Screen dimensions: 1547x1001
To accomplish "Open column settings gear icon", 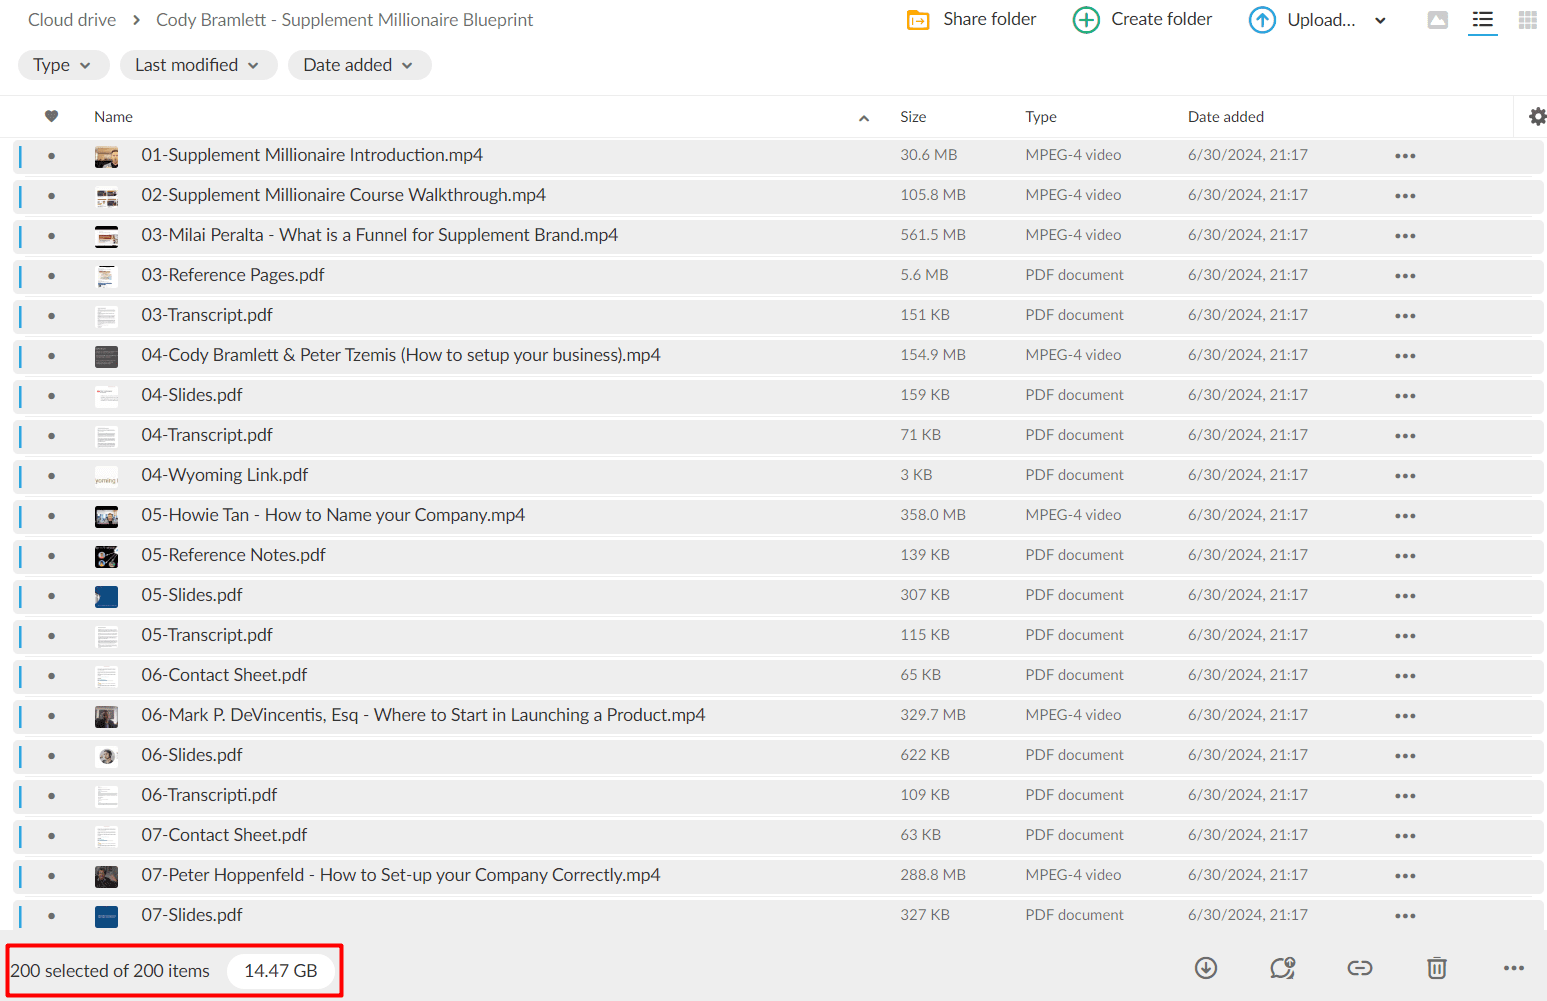I will (1538, 117).
